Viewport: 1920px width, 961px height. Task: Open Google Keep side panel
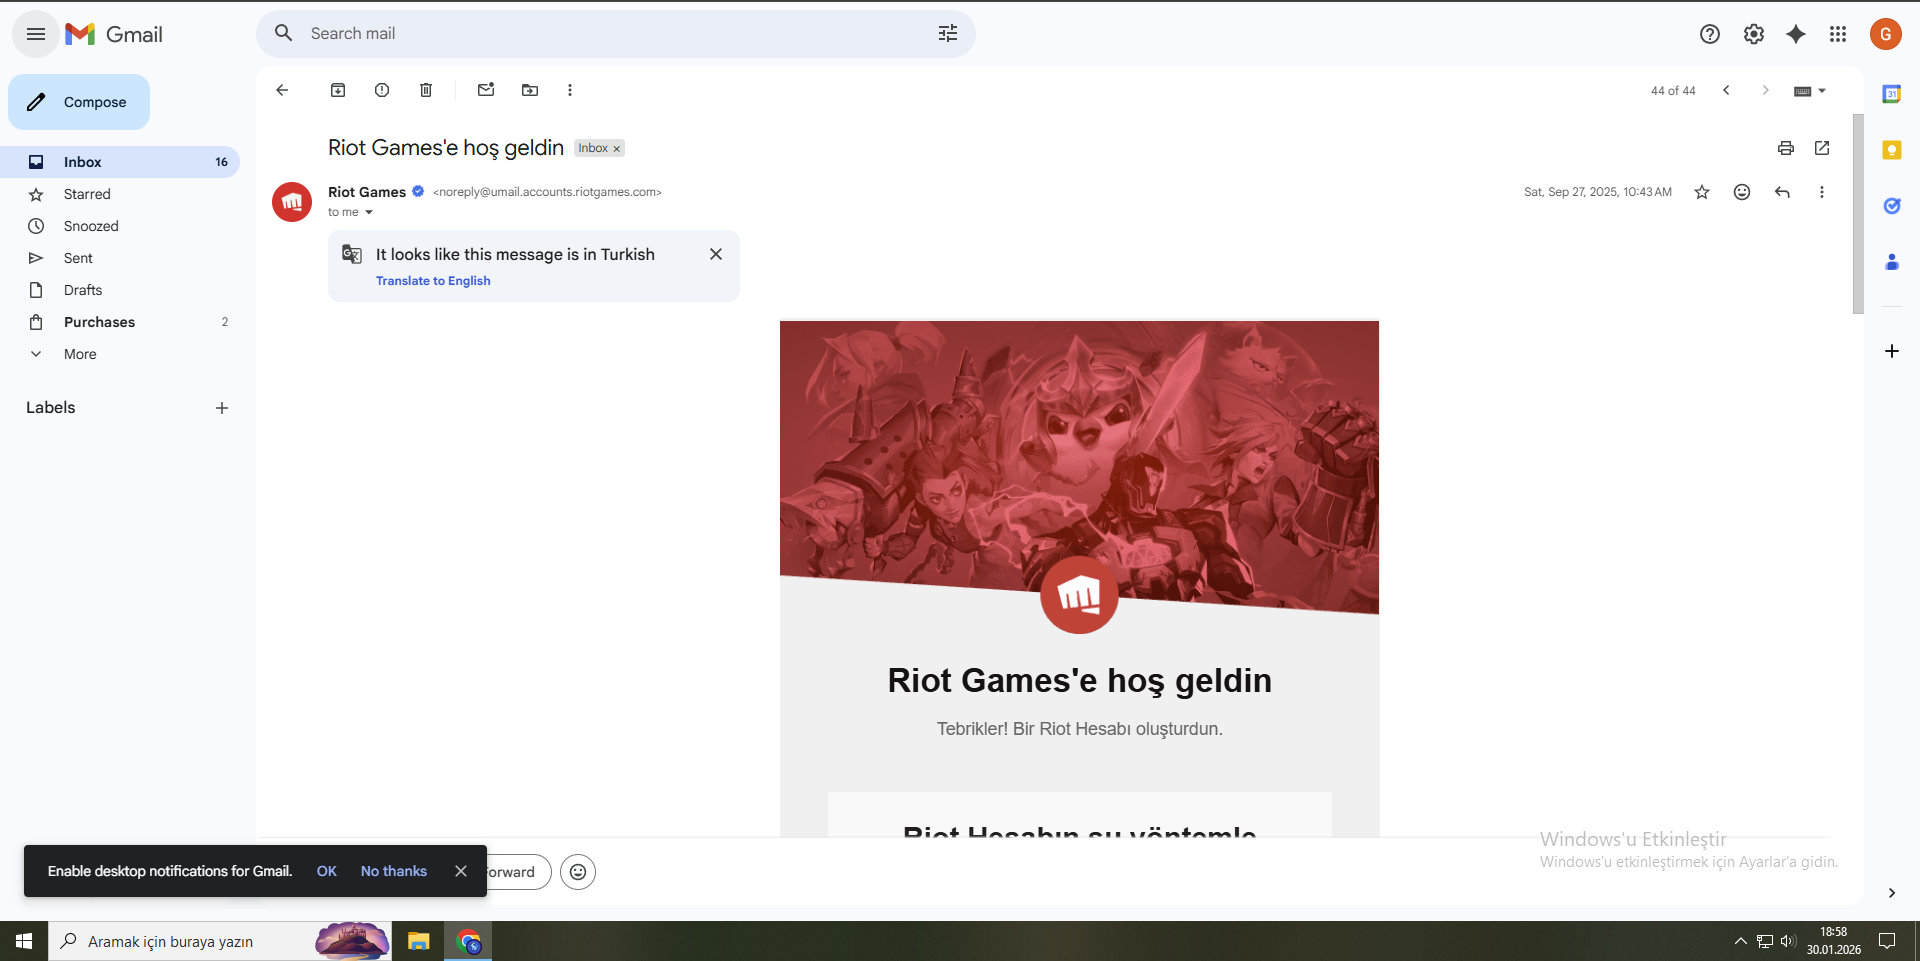point(1892,150)
